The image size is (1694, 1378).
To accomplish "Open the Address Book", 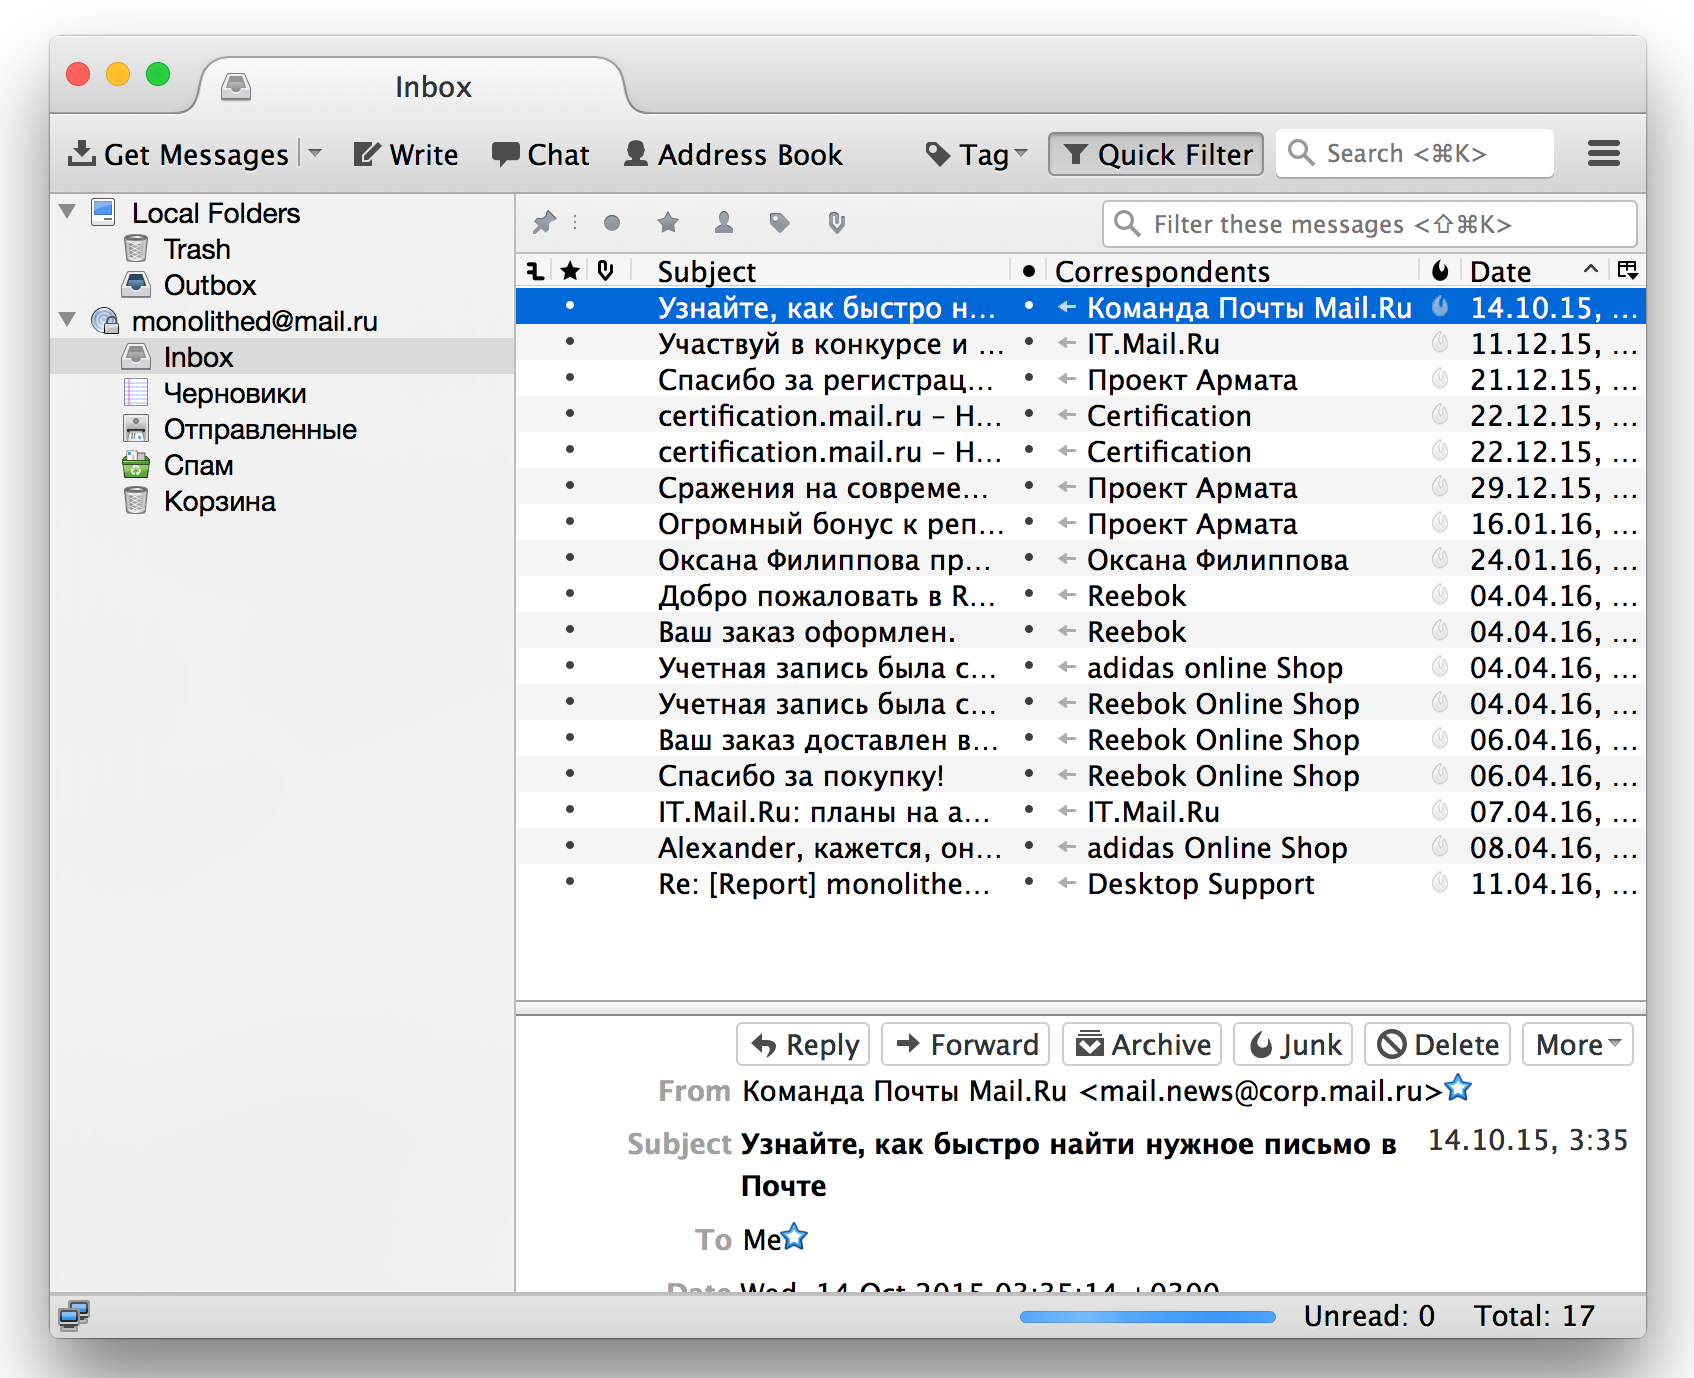I will tap(733, 154).
